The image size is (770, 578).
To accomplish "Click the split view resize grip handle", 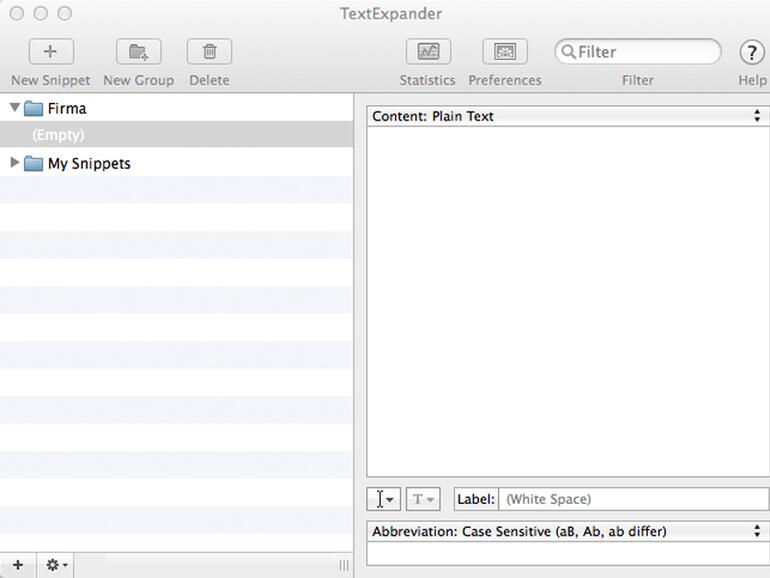I will pos(344,566).
